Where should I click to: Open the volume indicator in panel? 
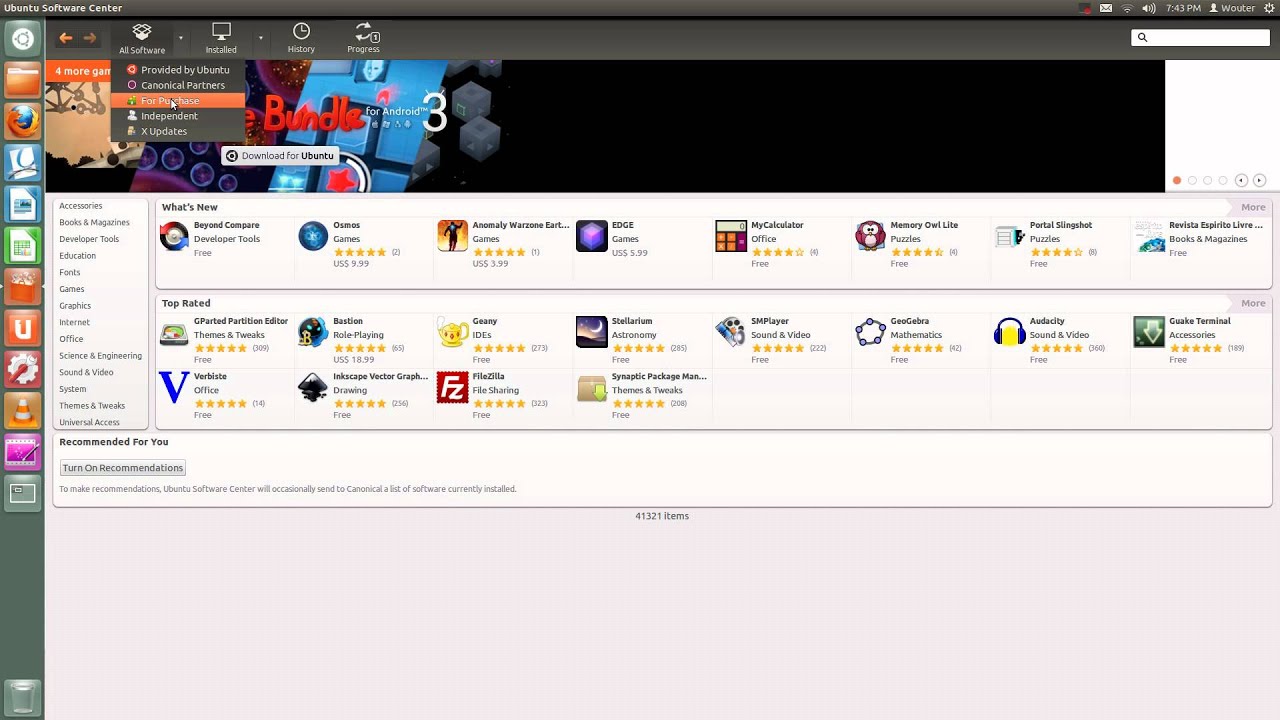[1149, 8]
